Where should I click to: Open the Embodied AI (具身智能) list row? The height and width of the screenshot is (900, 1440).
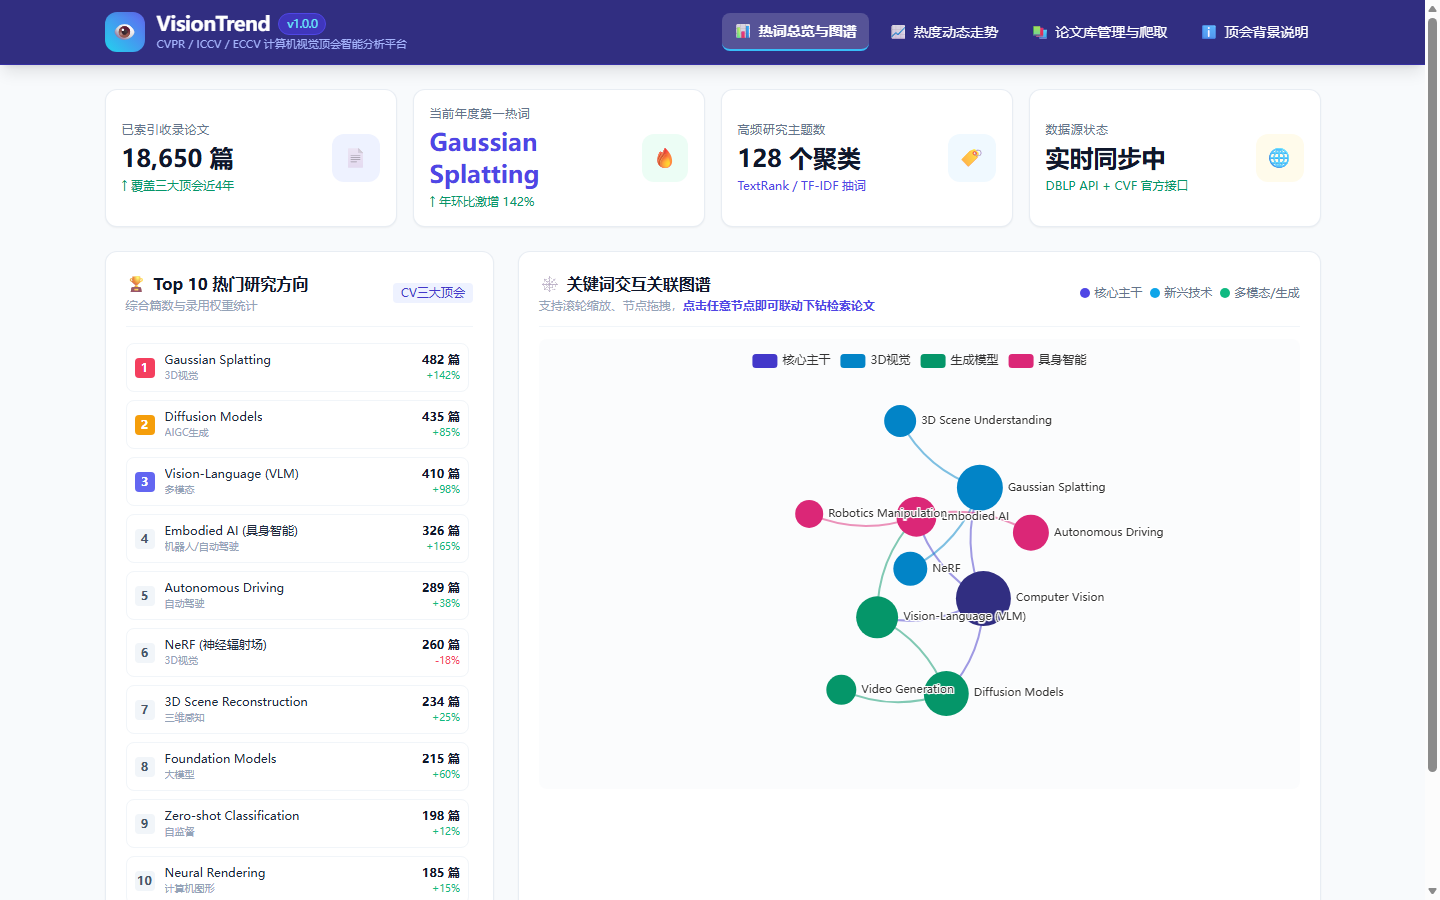[x=298, y=539]
